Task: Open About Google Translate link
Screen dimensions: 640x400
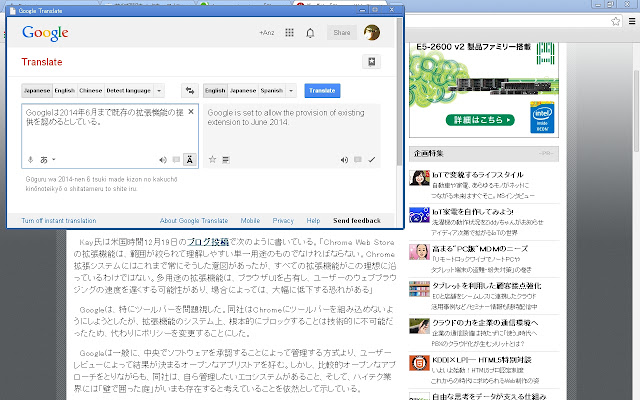Action: point(194,220)
